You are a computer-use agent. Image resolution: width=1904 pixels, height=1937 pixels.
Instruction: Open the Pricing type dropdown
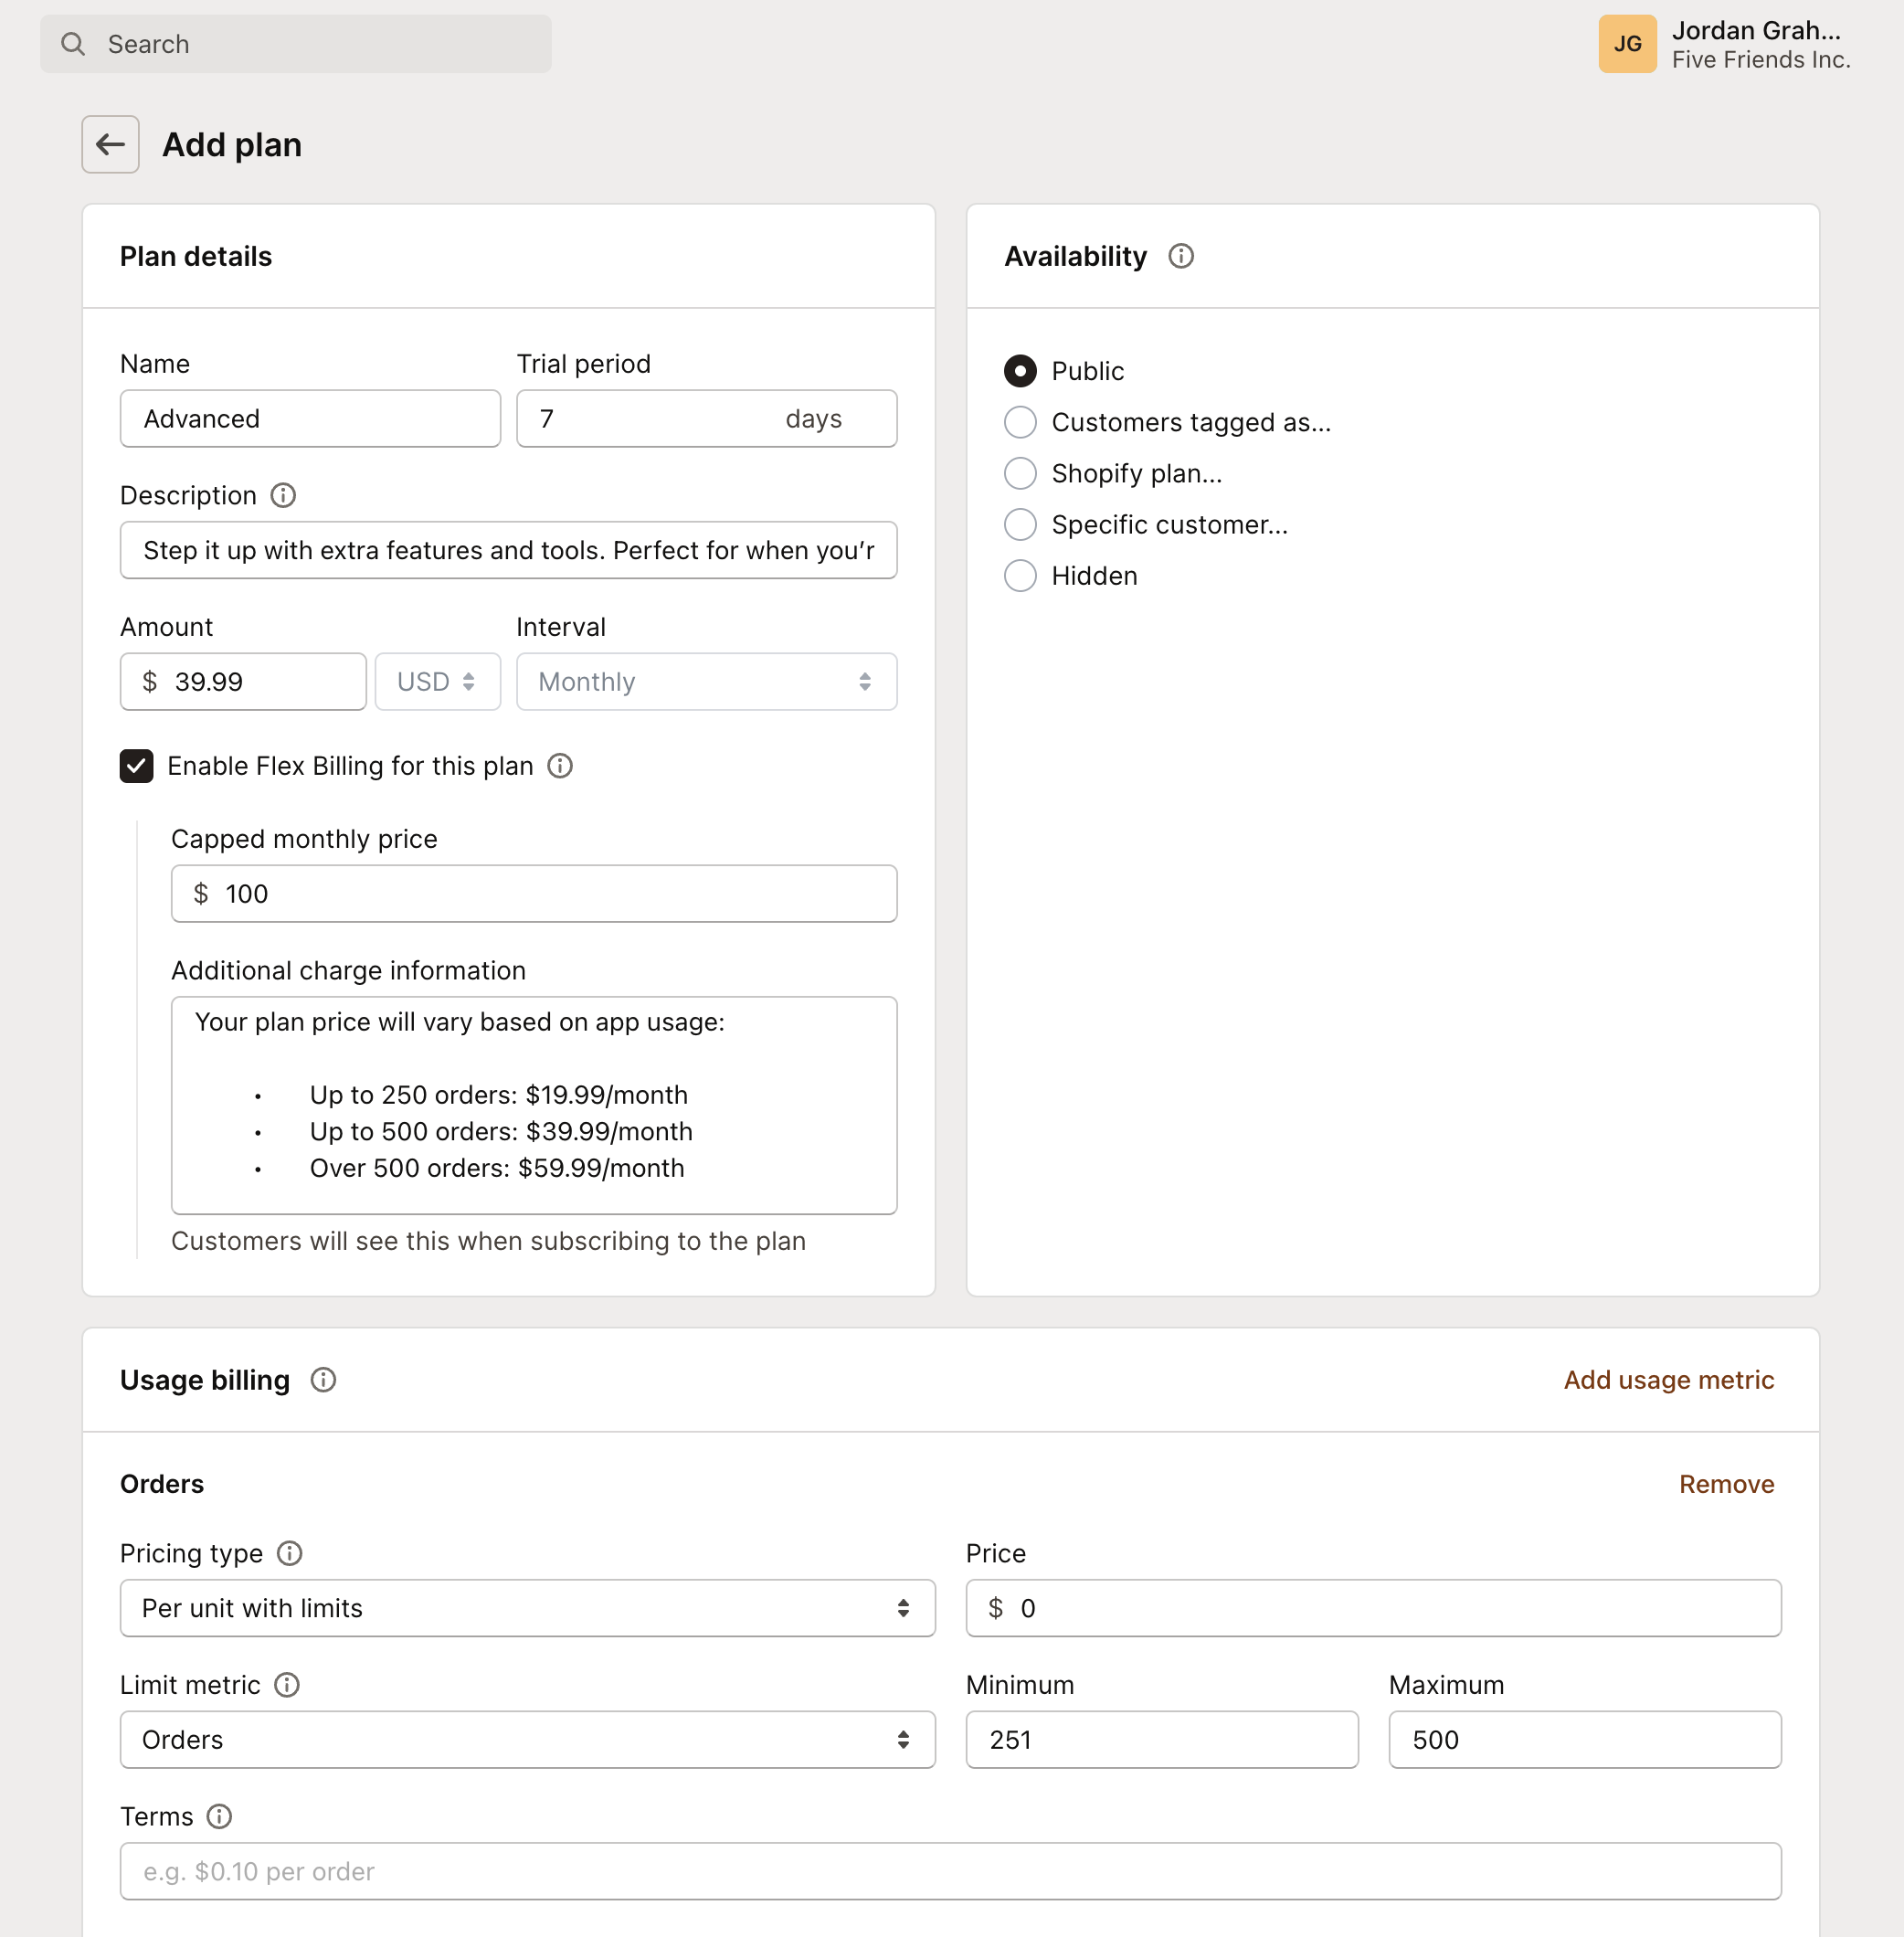tap(527, 1608)
